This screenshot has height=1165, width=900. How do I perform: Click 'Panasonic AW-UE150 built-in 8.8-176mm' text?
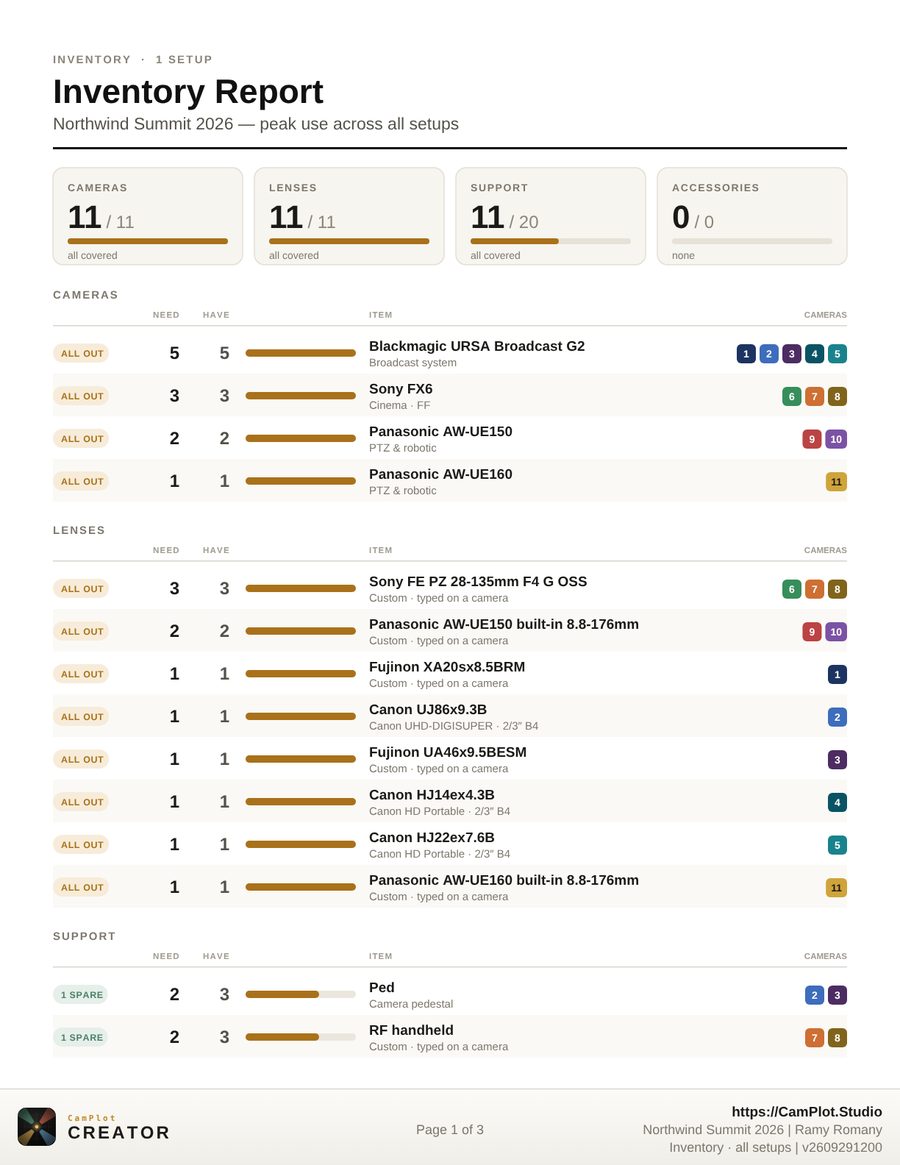coord(504,624)
